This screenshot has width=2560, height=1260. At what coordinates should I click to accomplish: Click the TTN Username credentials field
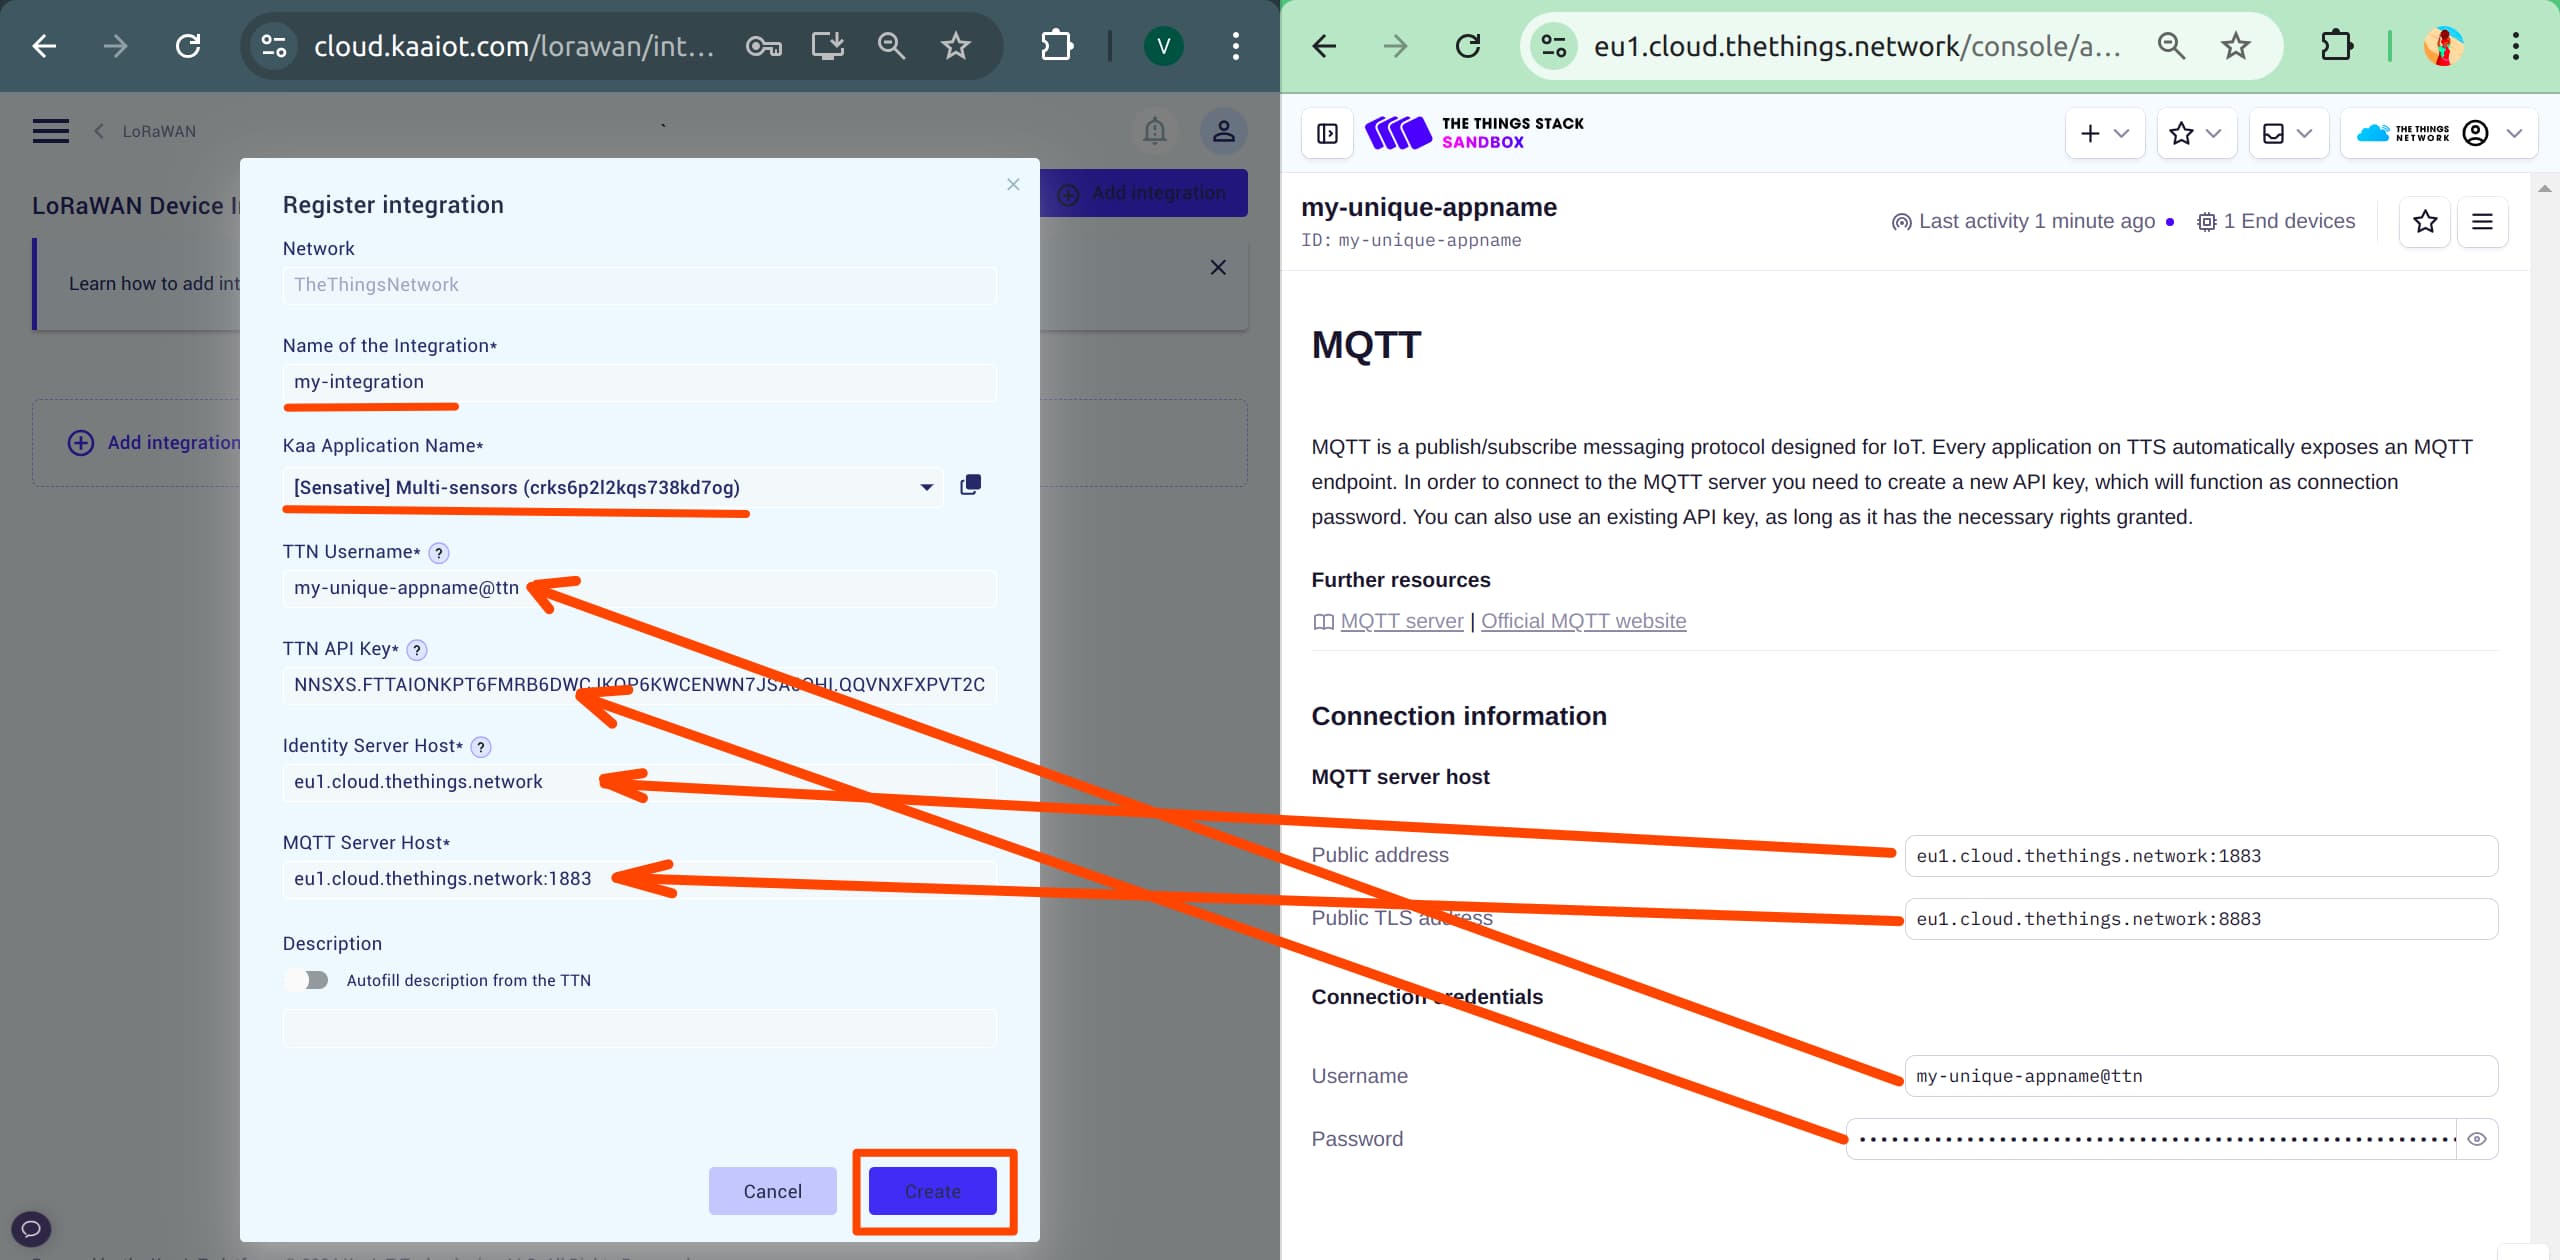(2201, 1076)
